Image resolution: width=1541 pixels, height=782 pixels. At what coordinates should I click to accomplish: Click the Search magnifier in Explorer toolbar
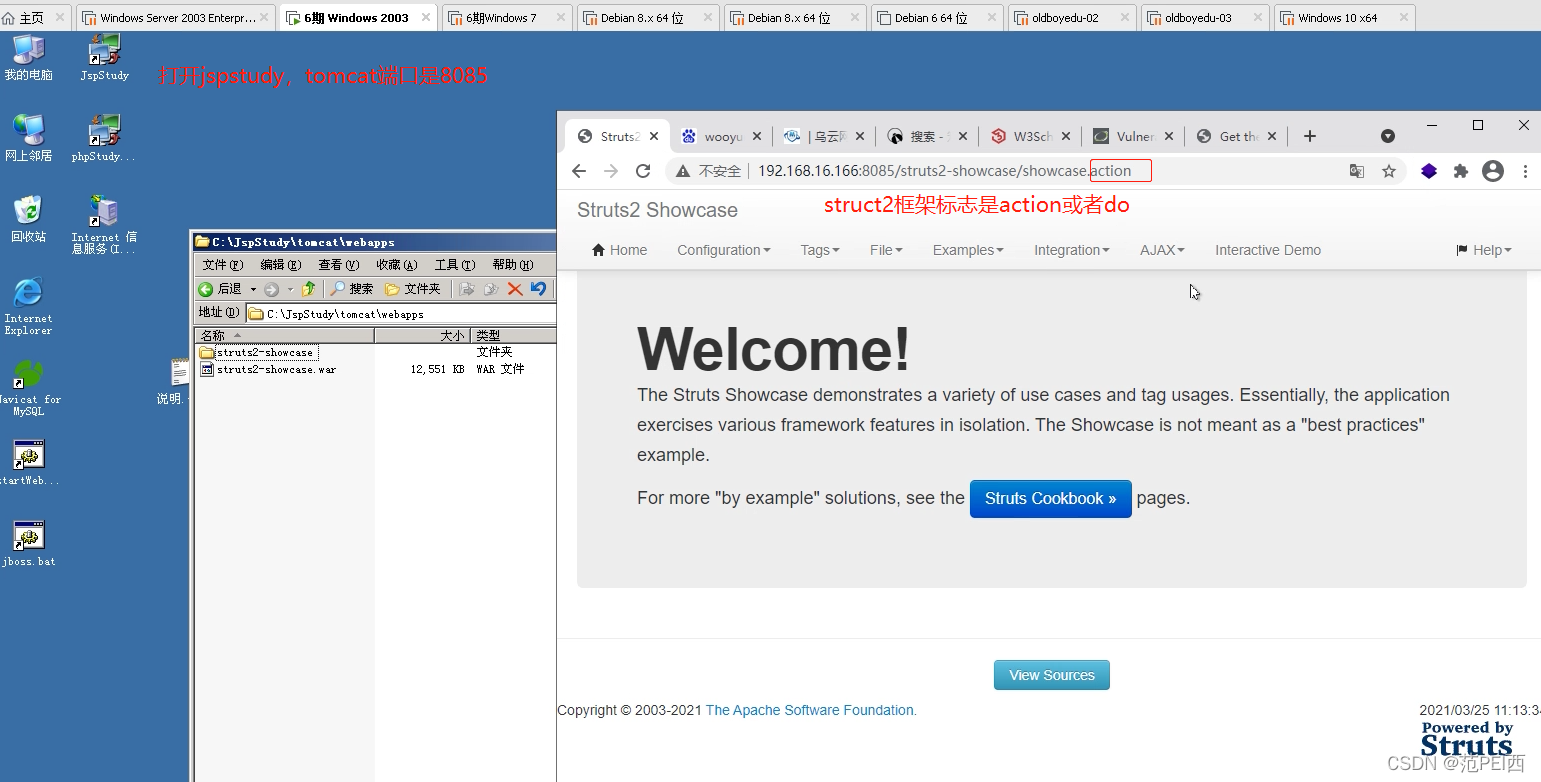[x=352, y=289]
